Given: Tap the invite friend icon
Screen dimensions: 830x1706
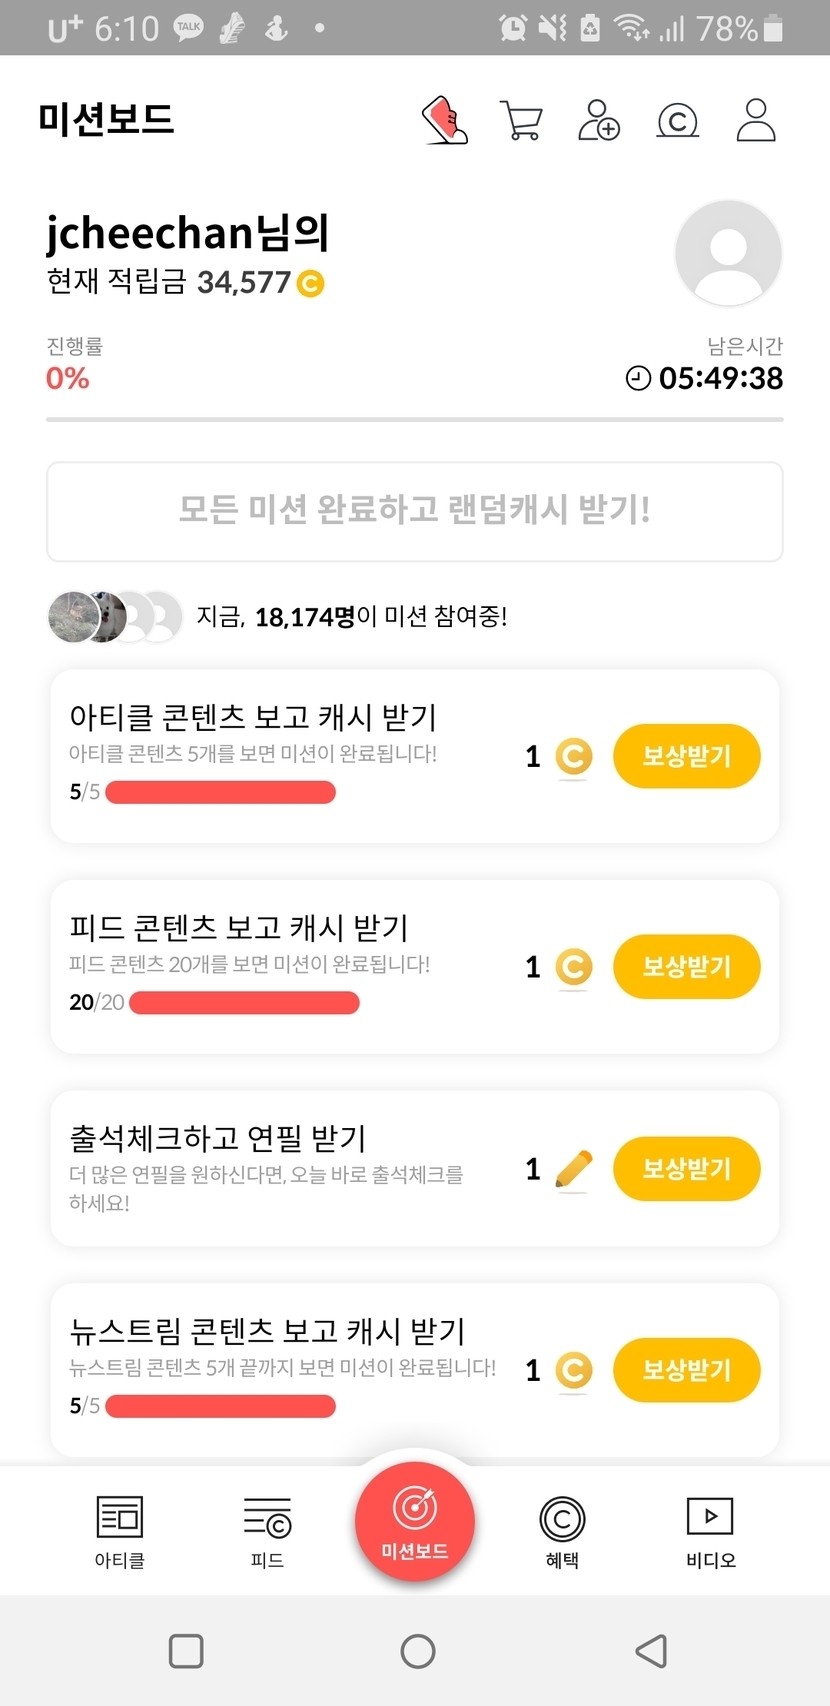Looking at the screenshot, I should (599, 121).
